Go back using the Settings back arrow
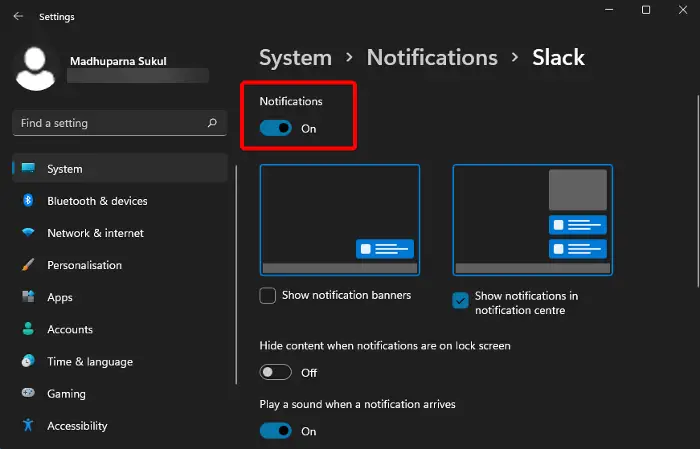700x449 pixels. tap(18, 17)
